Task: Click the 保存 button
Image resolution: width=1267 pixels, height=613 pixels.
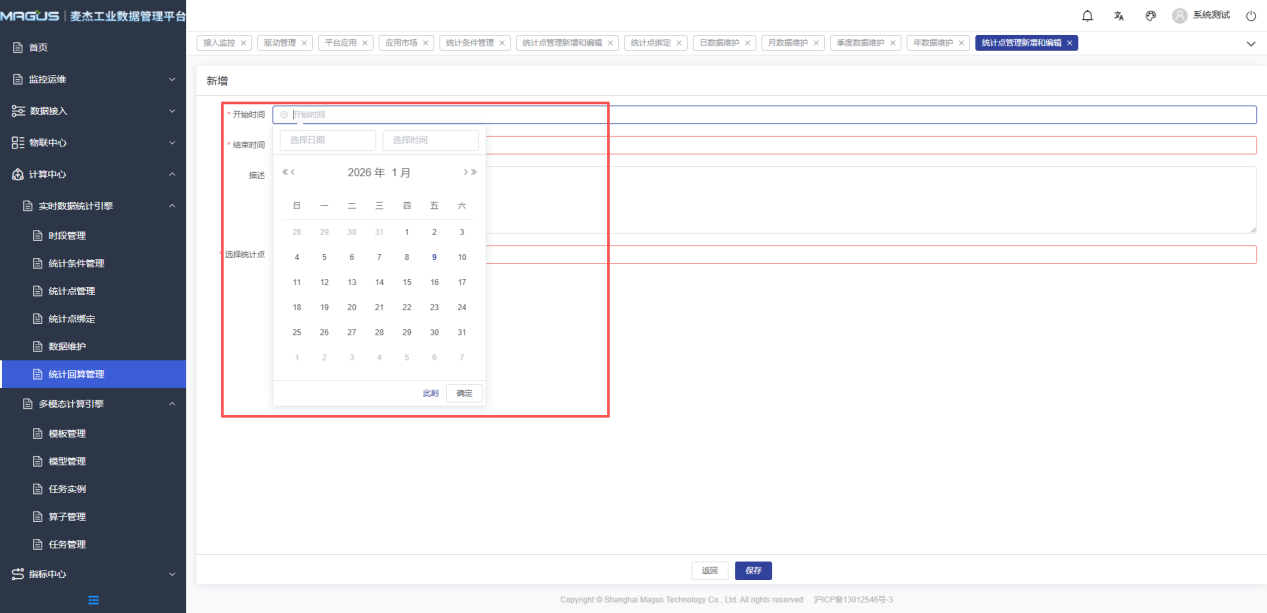Action: click(x=753, y=571)
